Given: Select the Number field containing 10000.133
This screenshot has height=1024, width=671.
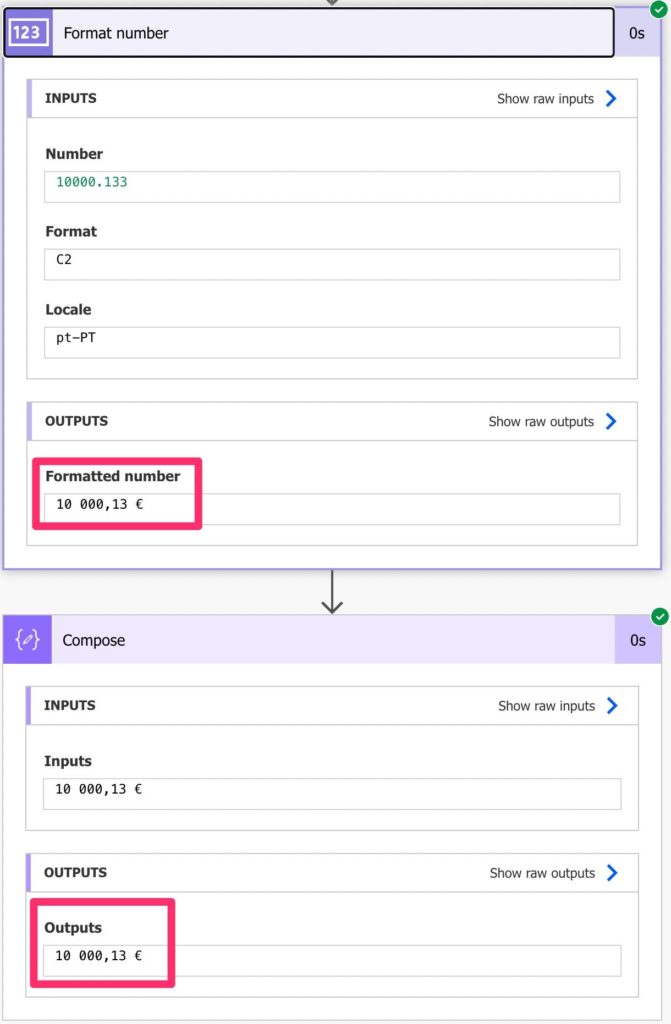Looking at the screenshot, I should click(330, 186).
